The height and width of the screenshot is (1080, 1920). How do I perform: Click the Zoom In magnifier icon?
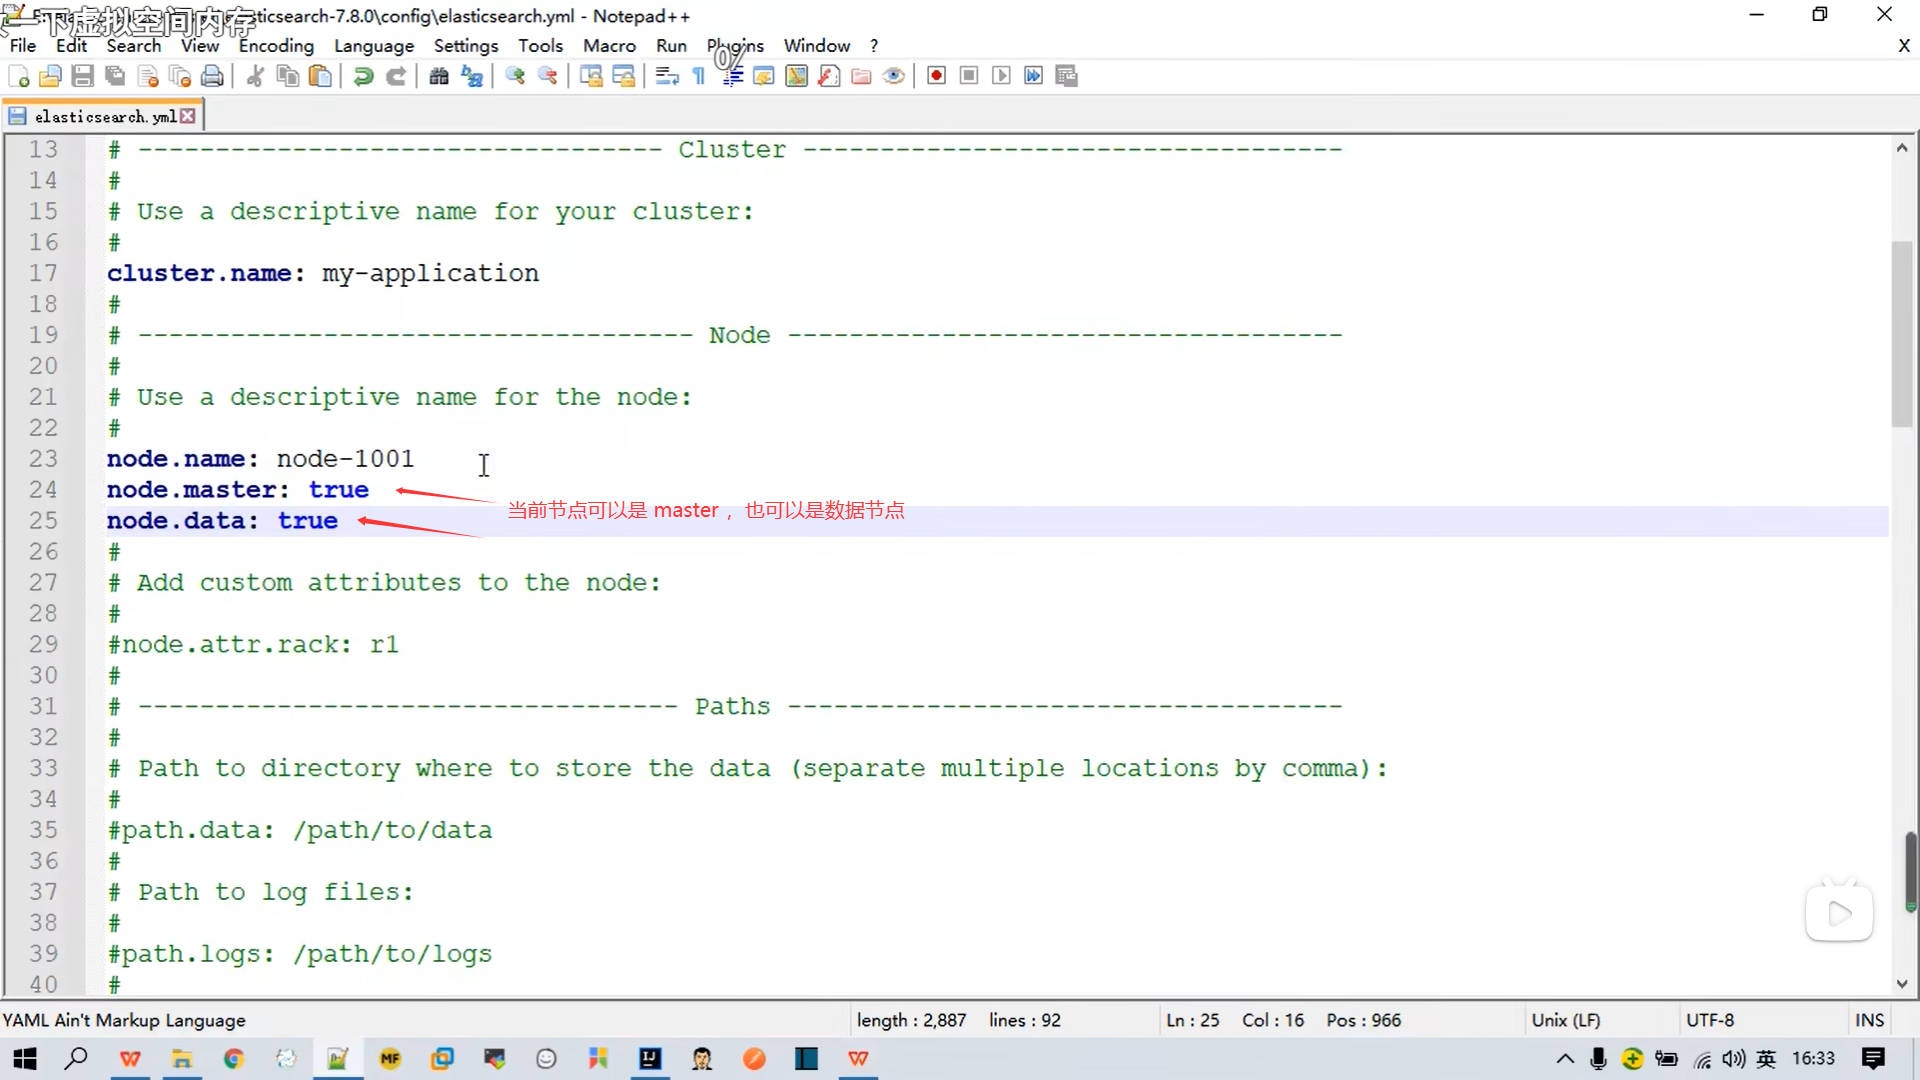[515, 76]
